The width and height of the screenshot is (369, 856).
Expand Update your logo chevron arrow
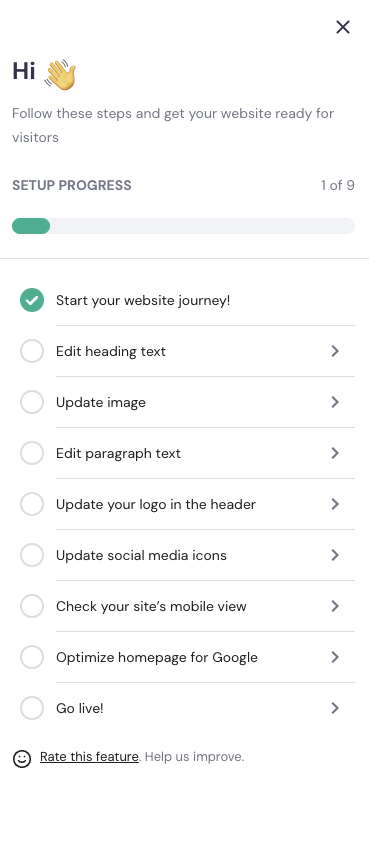tap(335, 504)
